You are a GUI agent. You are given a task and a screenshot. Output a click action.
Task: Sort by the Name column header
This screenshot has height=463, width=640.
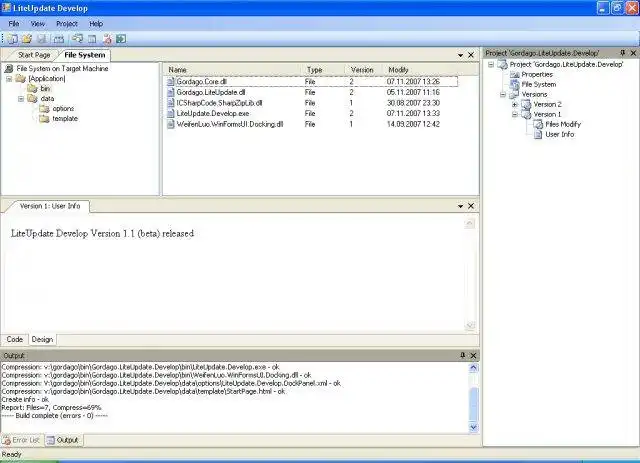232,70
